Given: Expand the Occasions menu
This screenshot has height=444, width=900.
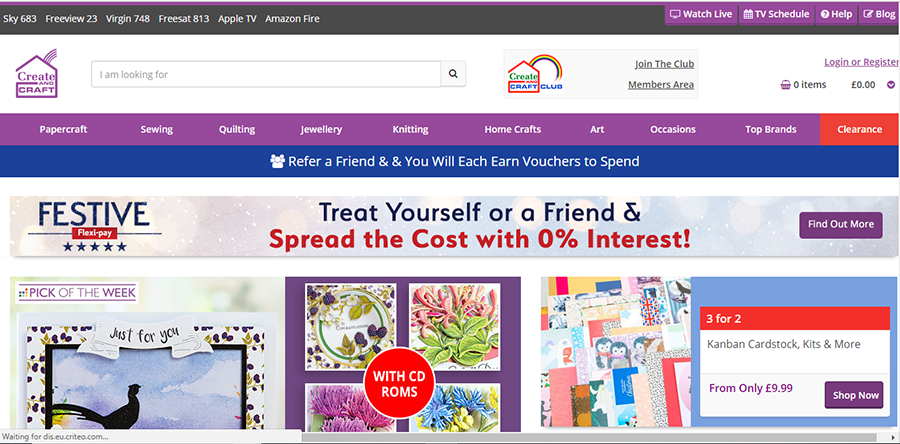Looking at the screenshot, I should coord(673,130).
